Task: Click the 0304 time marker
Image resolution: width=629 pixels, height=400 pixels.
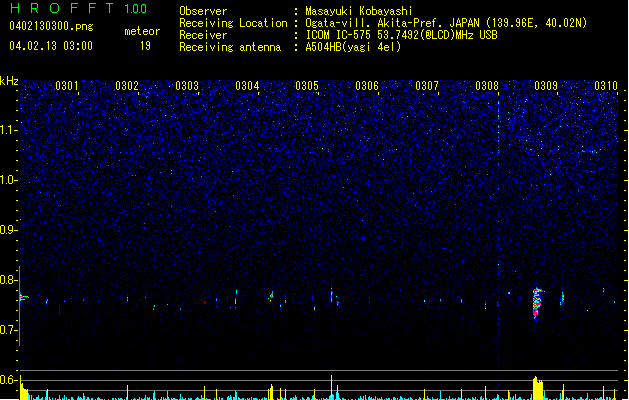Action: [247, 85]
